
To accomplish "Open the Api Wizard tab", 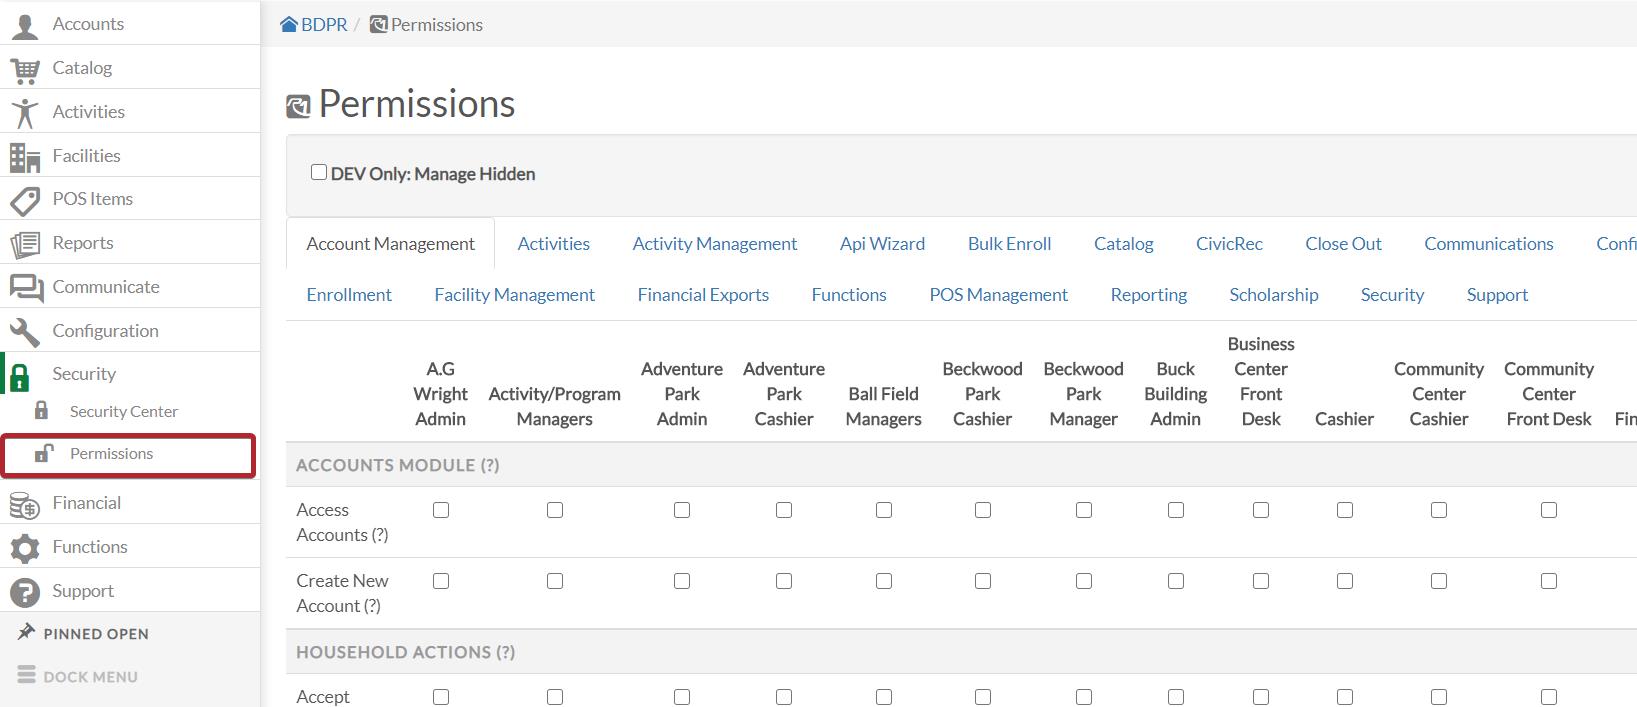I will 882,244.
